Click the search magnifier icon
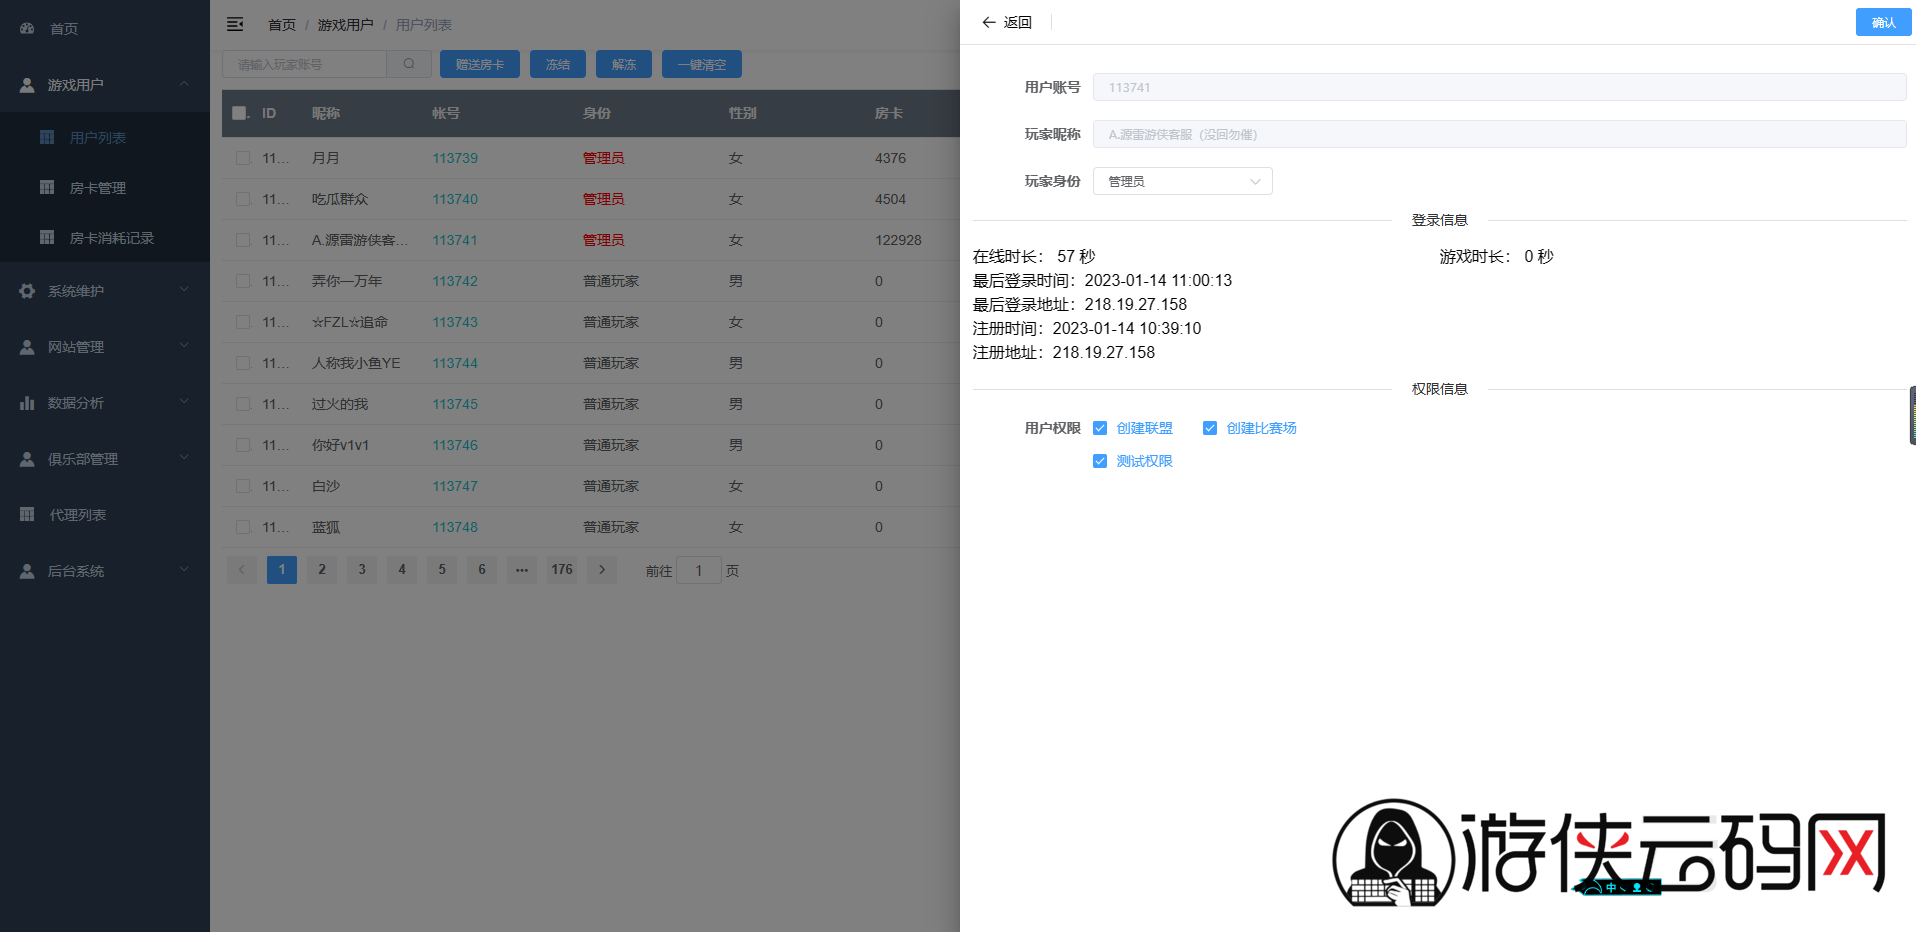Image resolution: width=1916 pixels, height=932 pixels. pos(409,63)
